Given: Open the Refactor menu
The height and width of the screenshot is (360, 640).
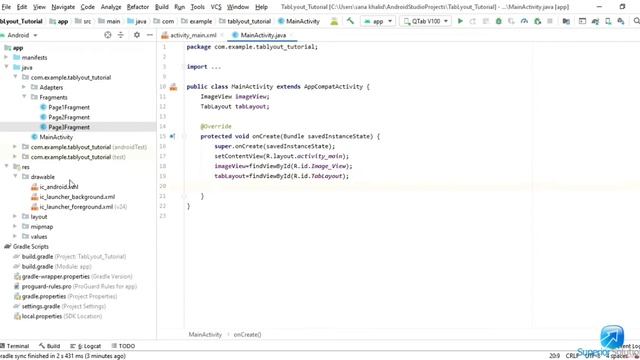Looking at the screenshot, I should (x=138, y=7).
